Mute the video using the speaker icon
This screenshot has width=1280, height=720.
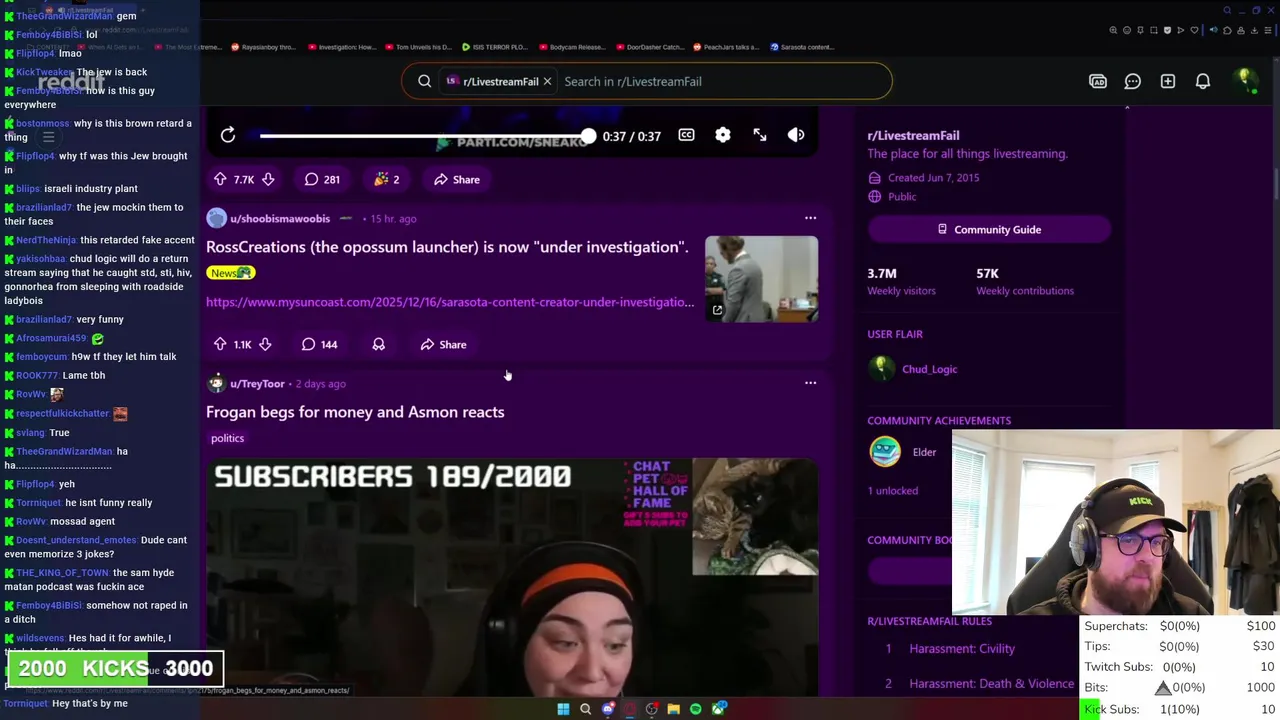(x=796, y=135)
